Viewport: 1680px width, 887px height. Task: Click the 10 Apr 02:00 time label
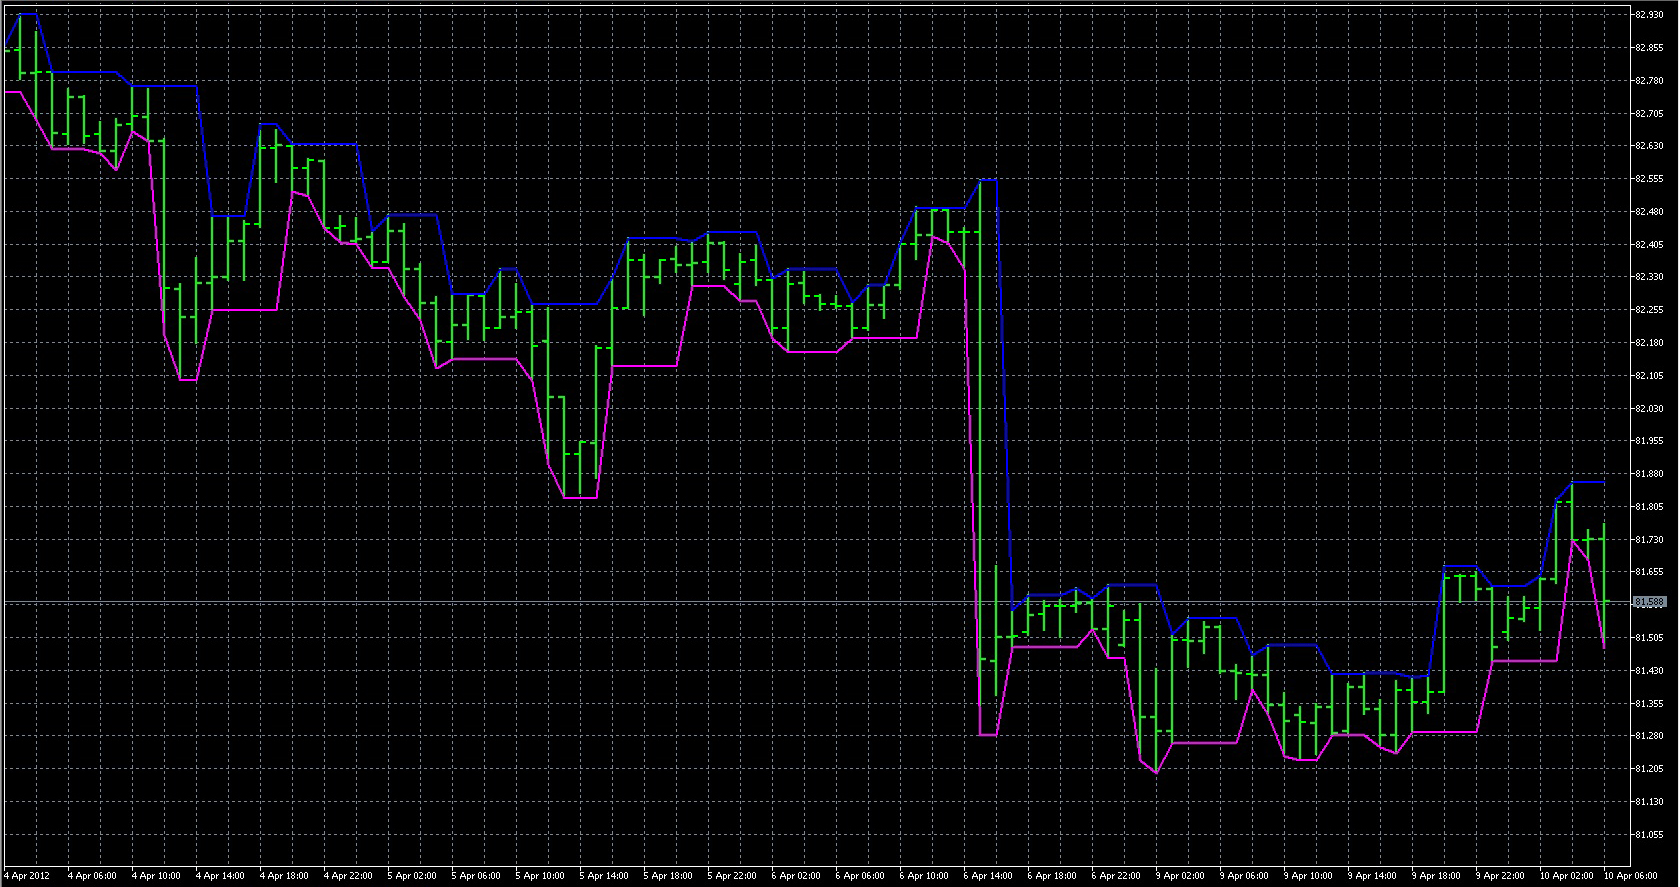(1566, 876)
